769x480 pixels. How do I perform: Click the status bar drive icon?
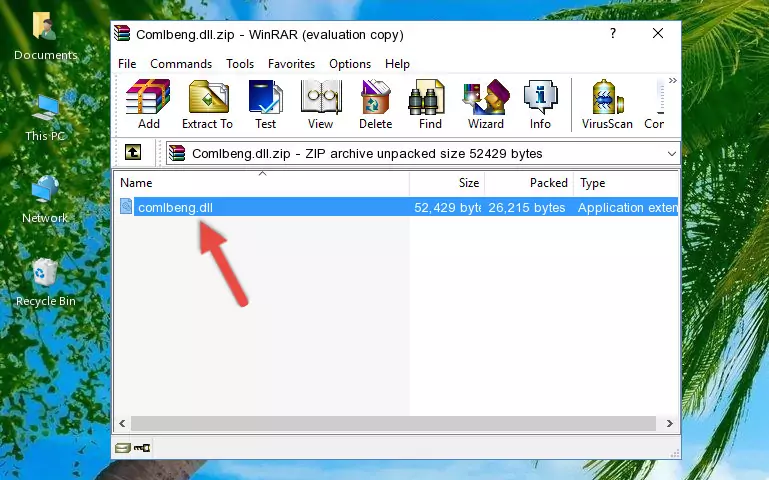click(x=123, y=447)
